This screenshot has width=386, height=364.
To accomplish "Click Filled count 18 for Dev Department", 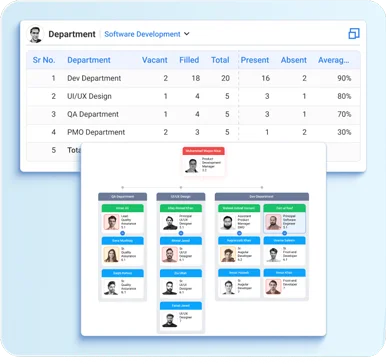I will click(196, 78).
